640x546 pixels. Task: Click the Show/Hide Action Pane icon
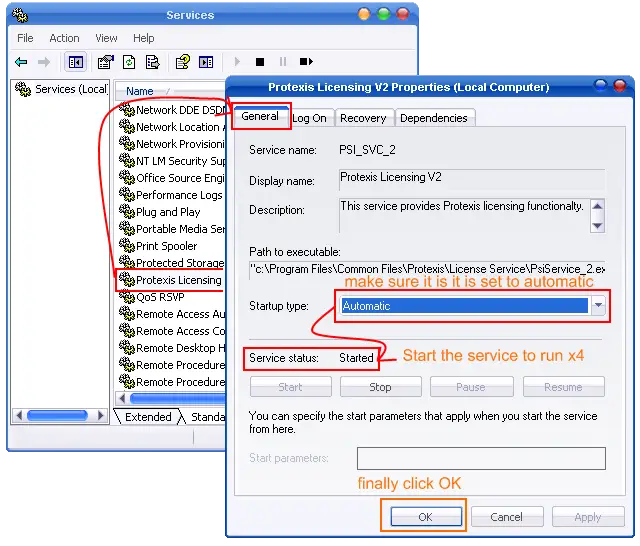pos(206,62)
